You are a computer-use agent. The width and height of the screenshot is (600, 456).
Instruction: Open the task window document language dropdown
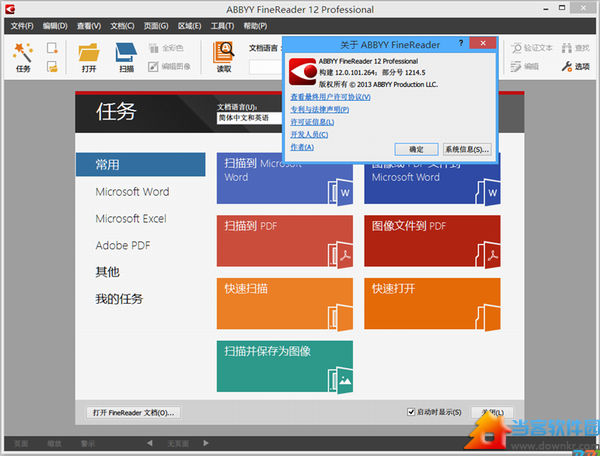coord(249,118)
